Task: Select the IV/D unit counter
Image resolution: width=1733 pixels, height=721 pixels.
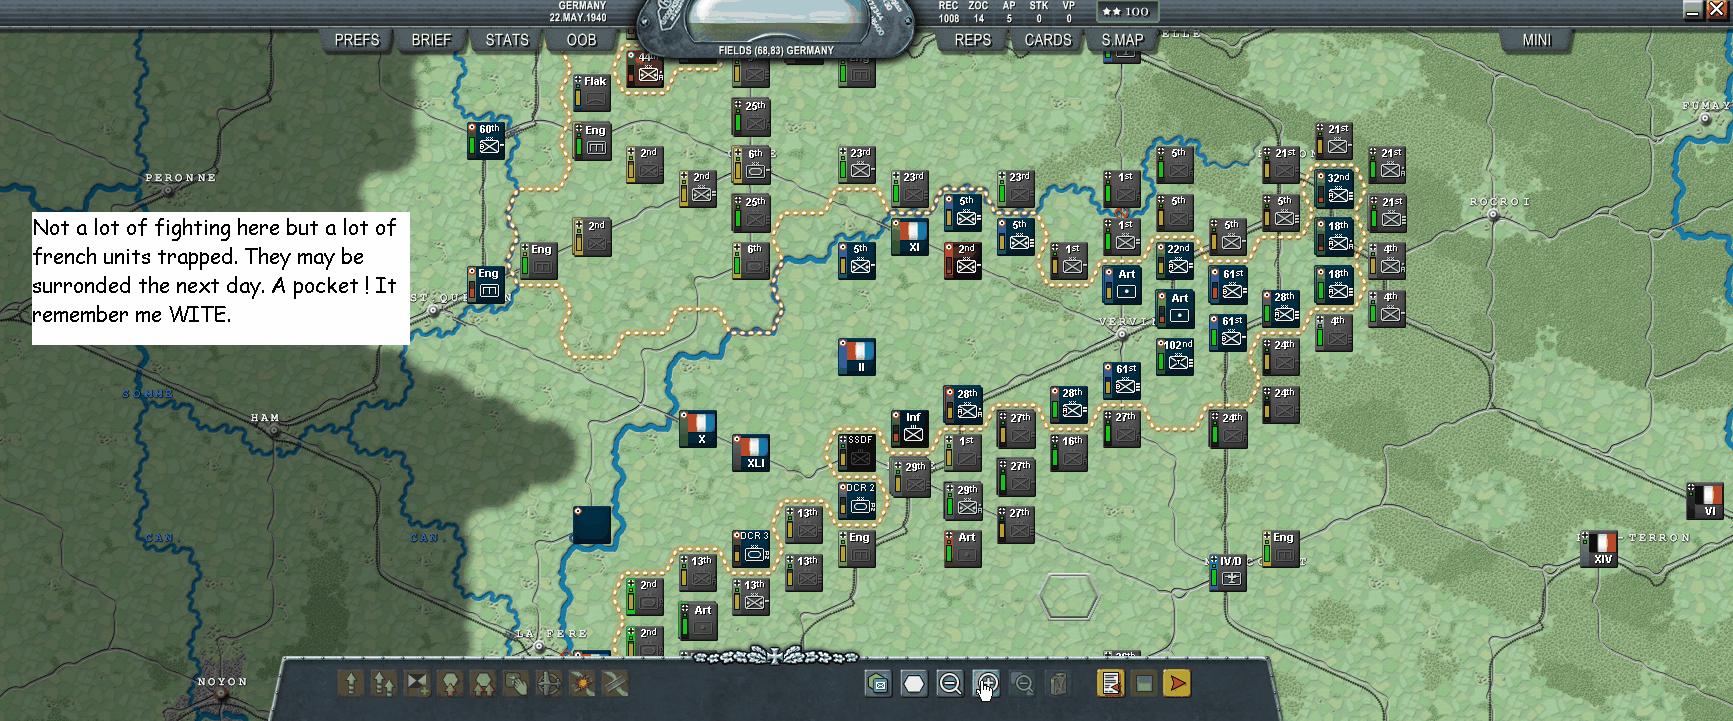Action: 1228,573
